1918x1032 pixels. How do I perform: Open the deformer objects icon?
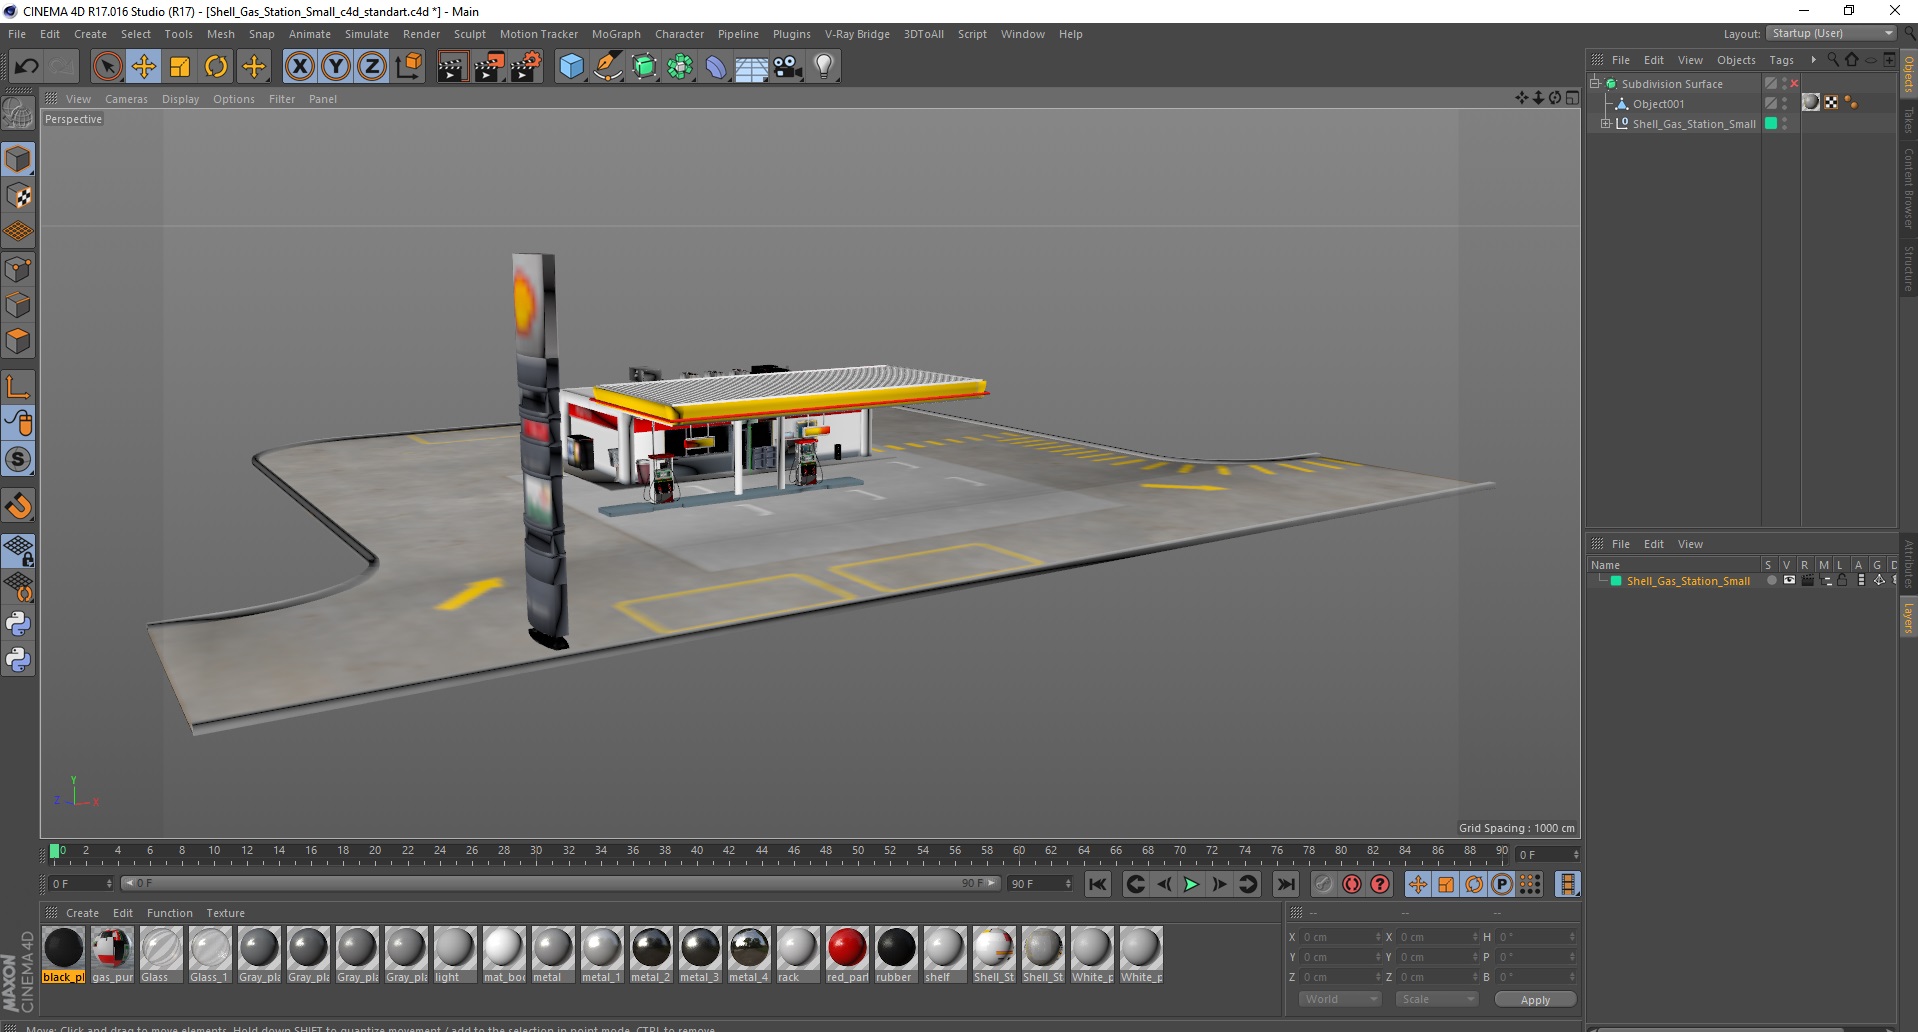(x=716, y=67)
